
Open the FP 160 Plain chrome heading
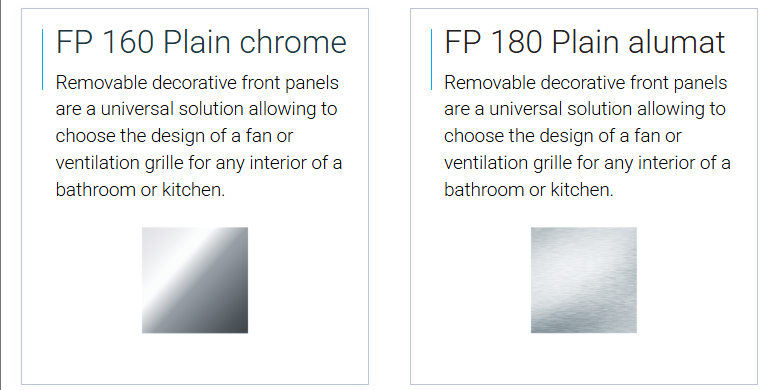point(201,42)
